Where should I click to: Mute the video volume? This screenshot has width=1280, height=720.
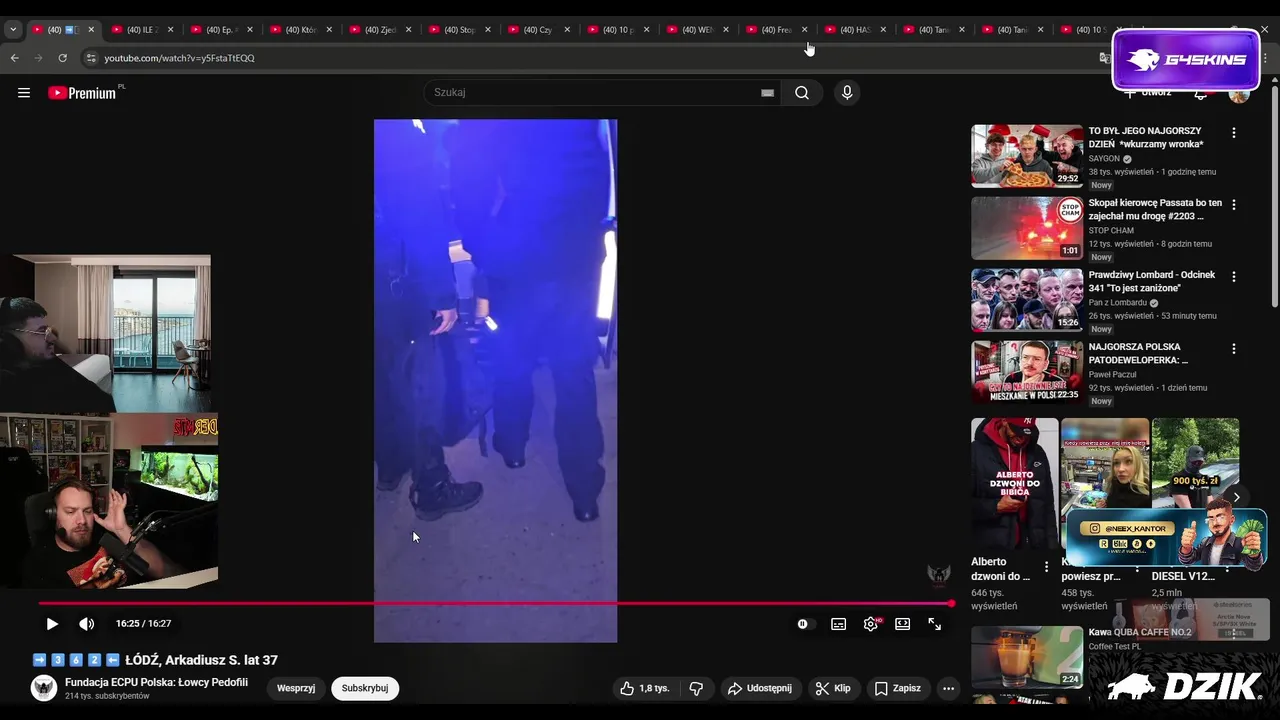87,624
